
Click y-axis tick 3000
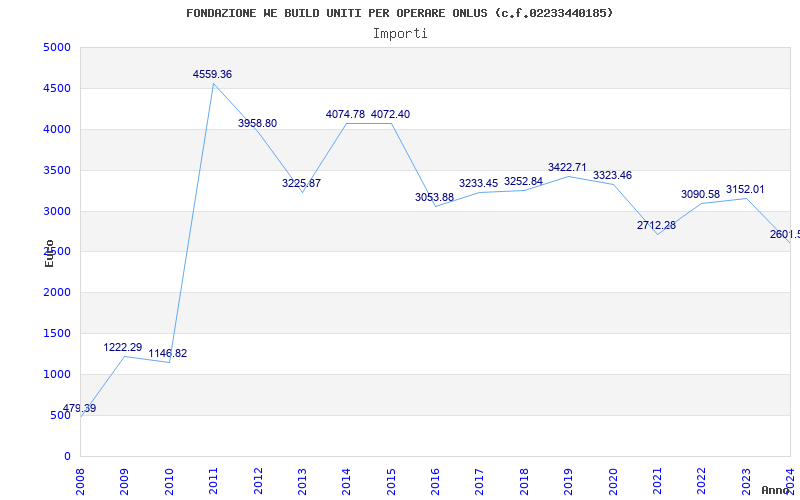[57, 211]
